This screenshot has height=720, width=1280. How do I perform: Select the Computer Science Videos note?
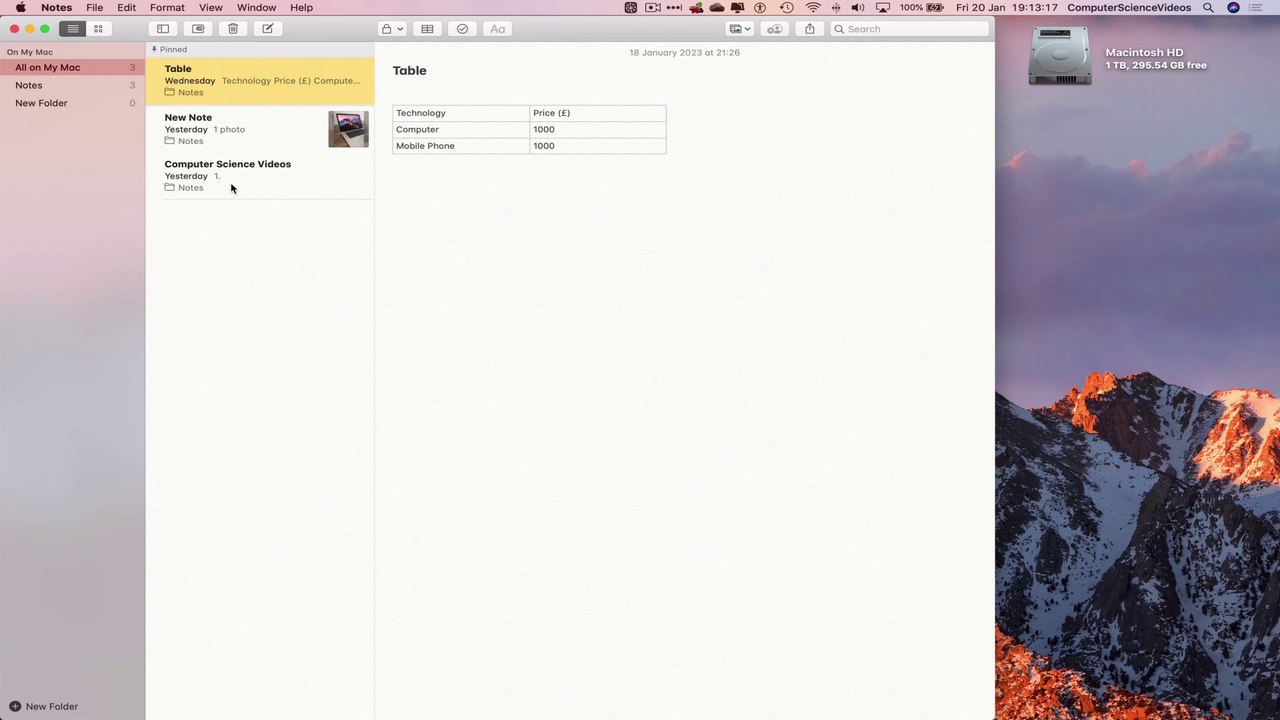coord(260,175)
